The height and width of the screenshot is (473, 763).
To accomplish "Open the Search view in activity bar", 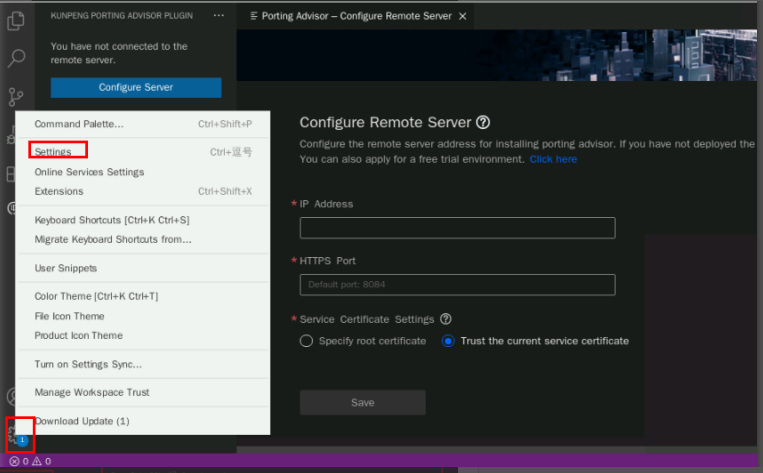I will (x=16, y=58).
